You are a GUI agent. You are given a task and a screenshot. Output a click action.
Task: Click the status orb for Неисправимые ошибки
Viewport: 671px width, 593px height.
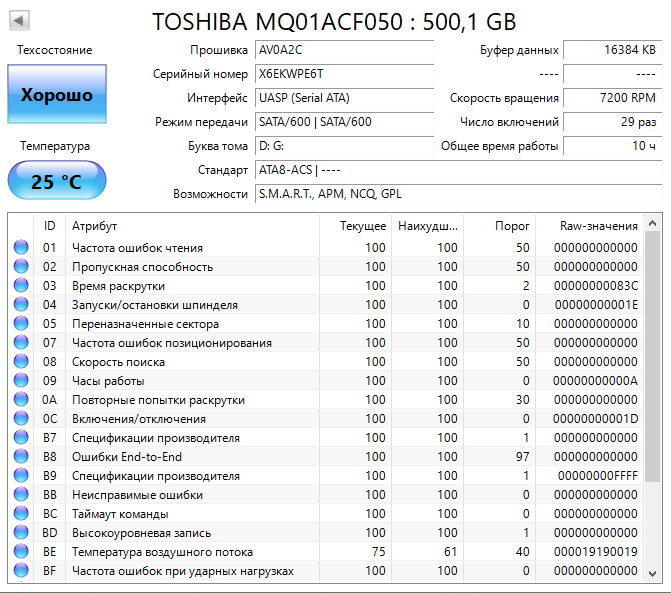21,494
